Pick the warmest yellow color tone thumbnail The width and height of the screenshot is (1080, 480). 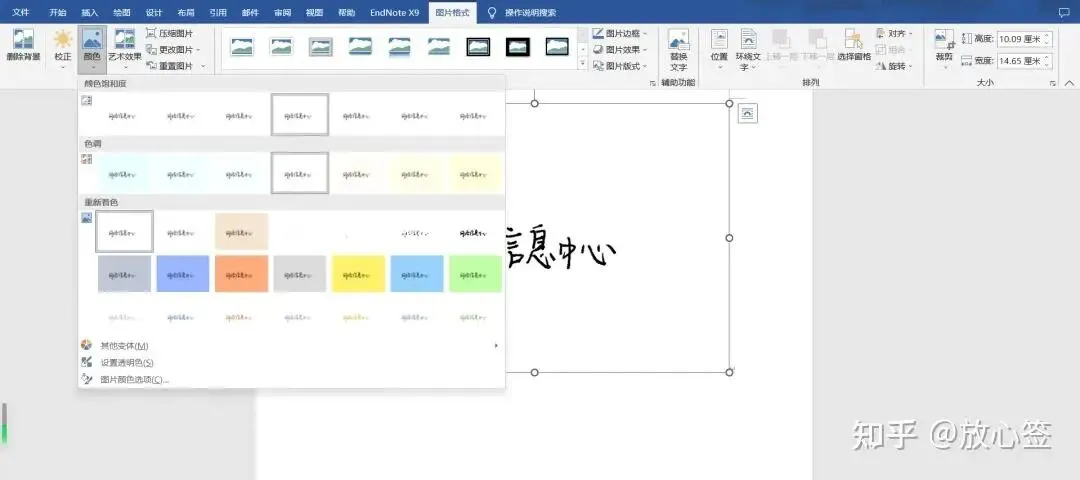click(x=475, y=173)
